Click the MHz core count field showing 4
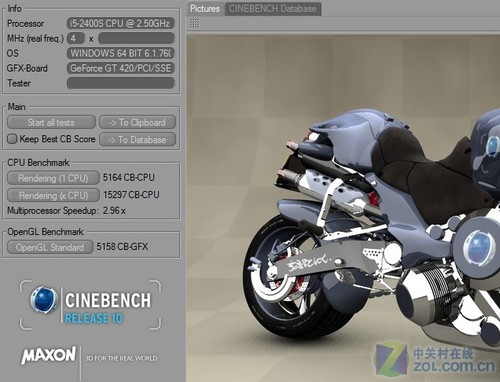Image resolution: width=500 pixels, height=382 pixels. (x=76, y=38)
